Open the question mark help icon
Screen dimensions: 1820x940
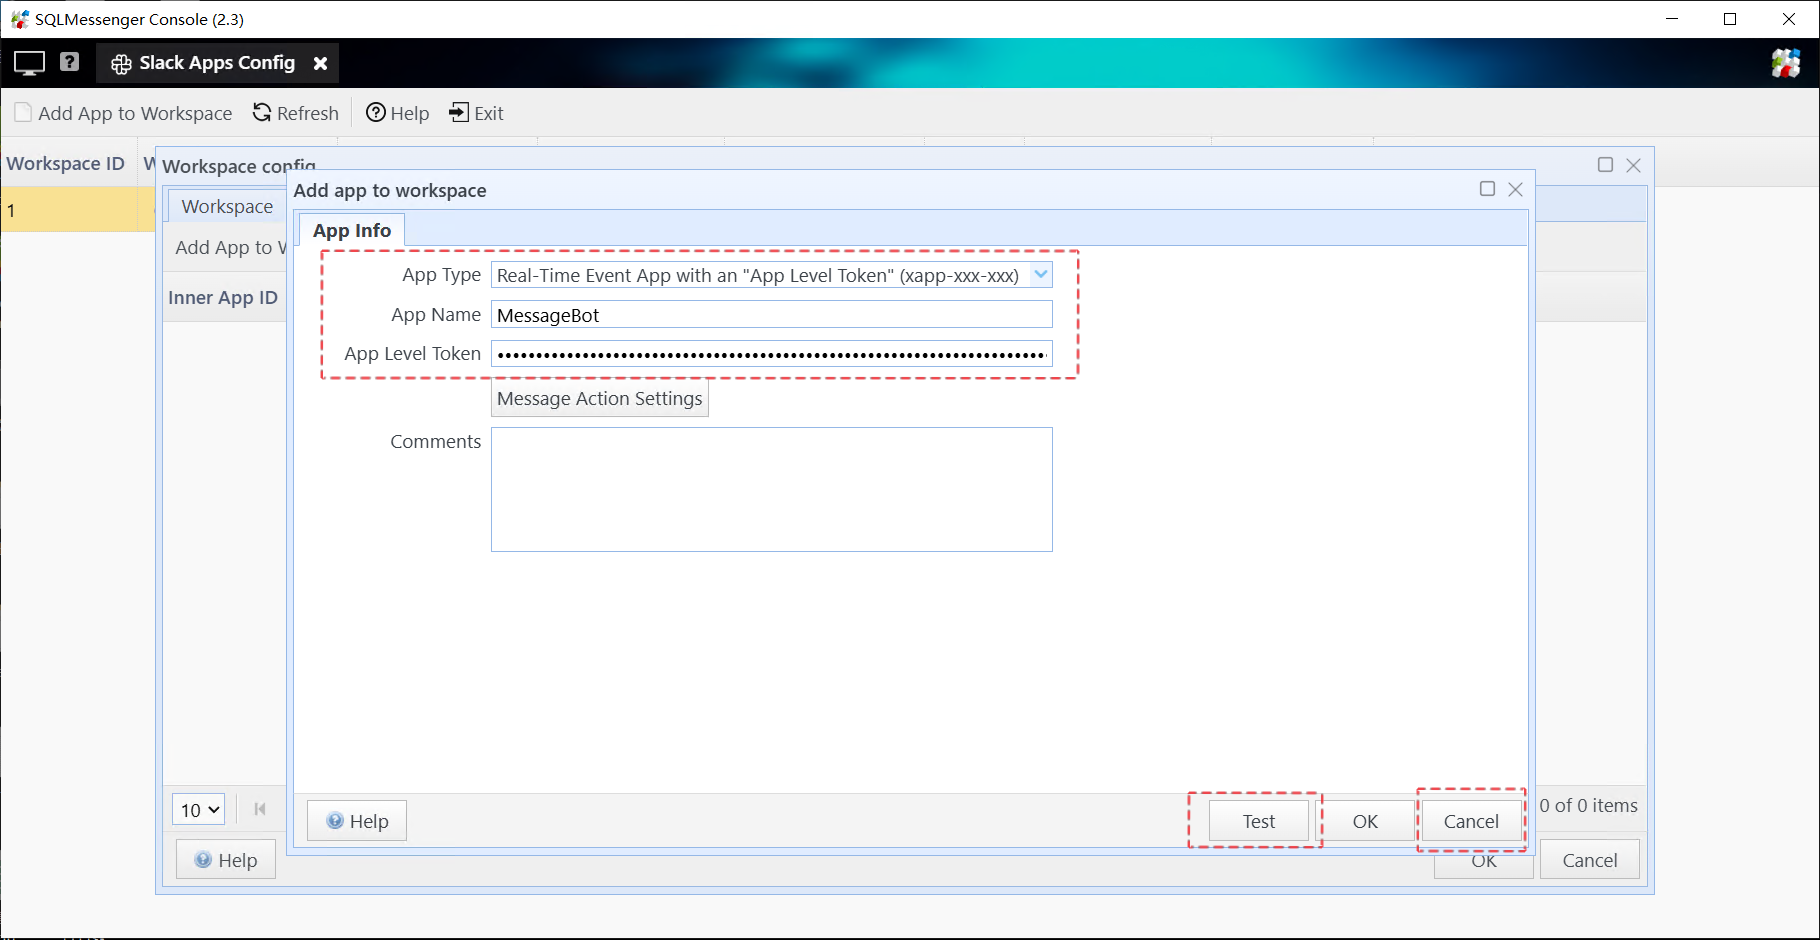pos(69,62)
